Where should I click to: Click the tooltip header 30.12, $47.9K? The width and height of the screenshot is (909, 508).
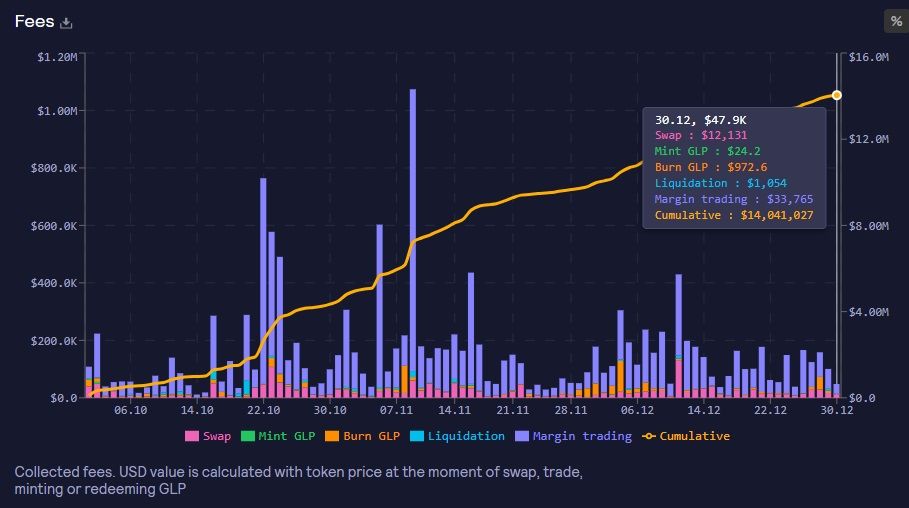(701, 119)
